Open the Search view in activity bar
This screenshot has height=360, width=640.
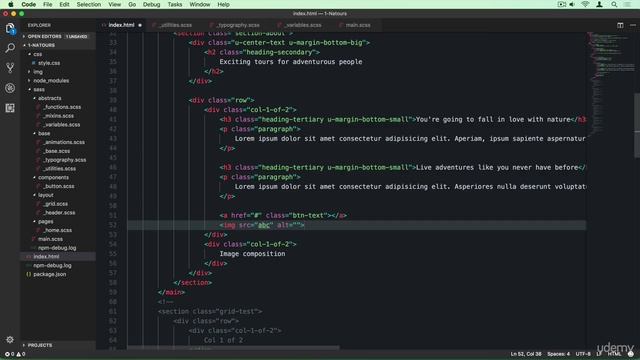click(10, 48)
